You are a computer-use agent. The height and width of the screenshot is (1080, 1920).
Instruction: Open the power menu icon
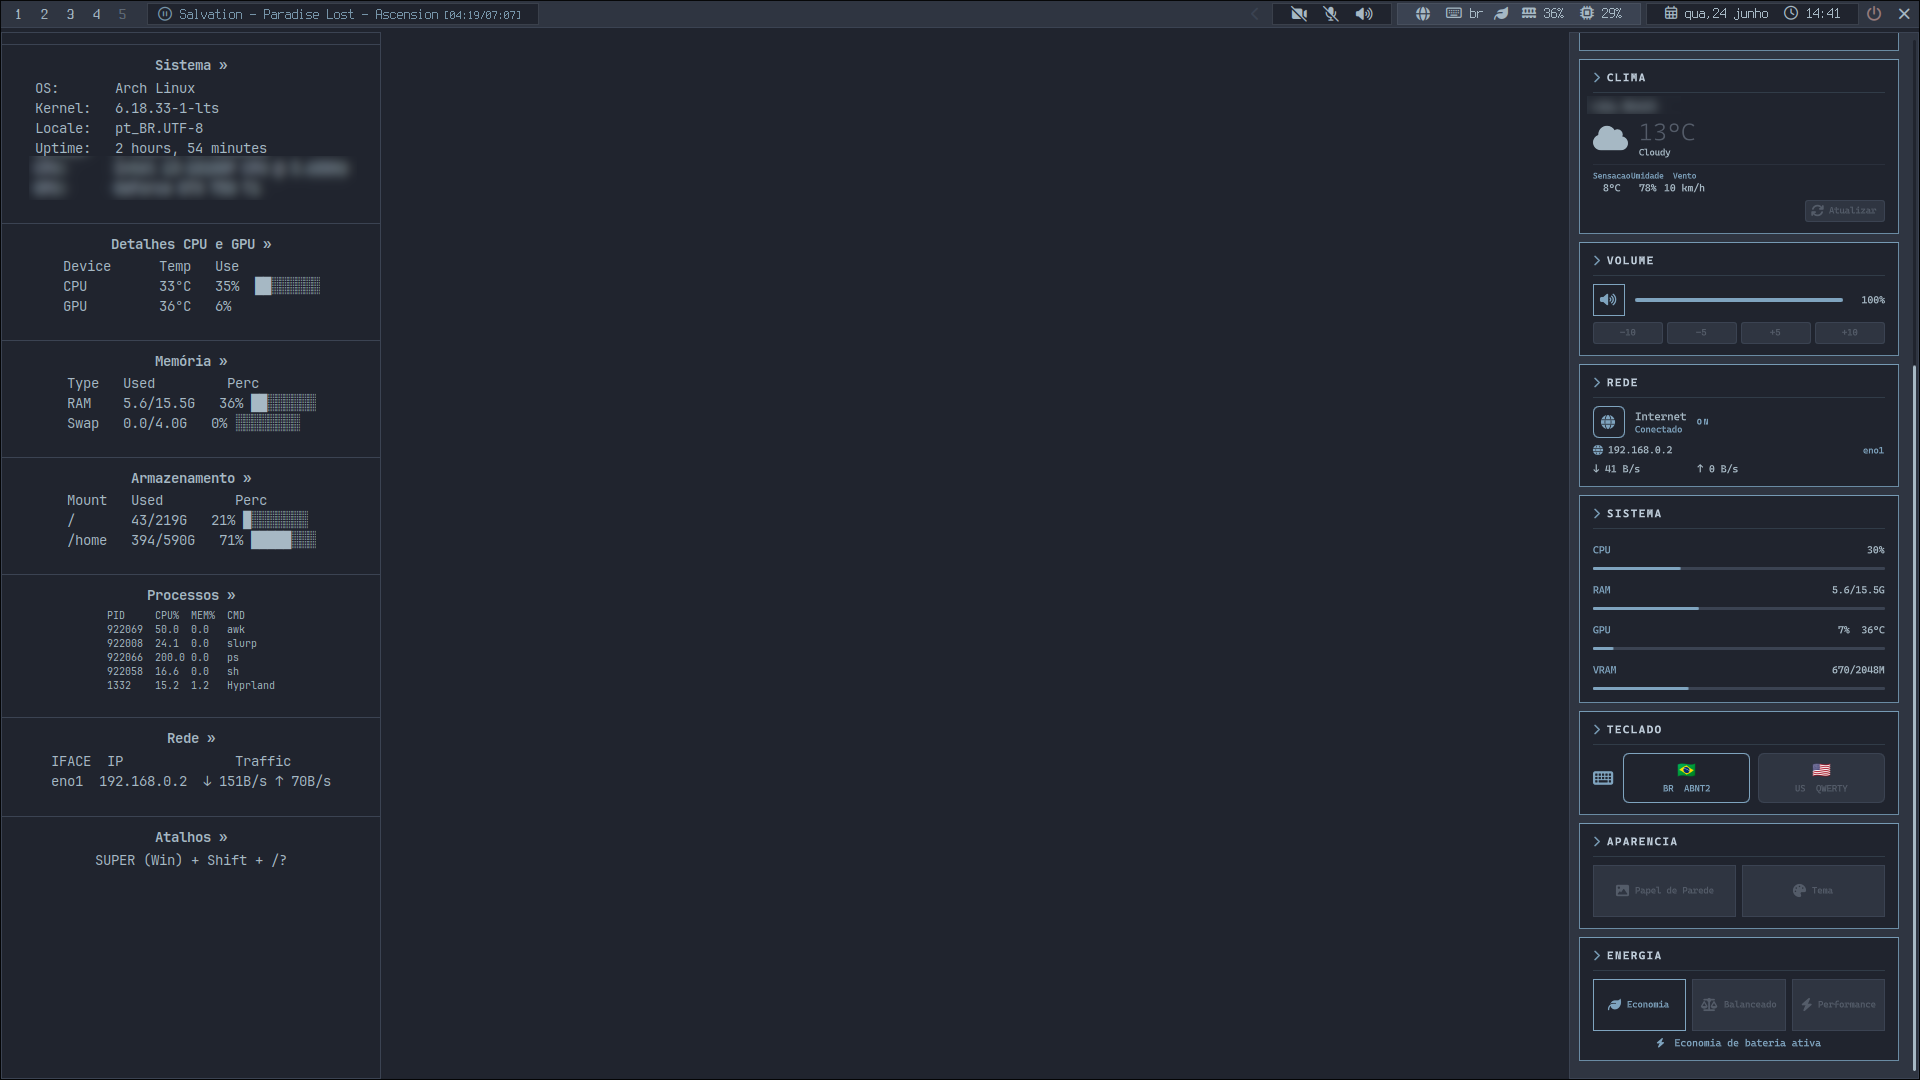[x=1874, y=14]
